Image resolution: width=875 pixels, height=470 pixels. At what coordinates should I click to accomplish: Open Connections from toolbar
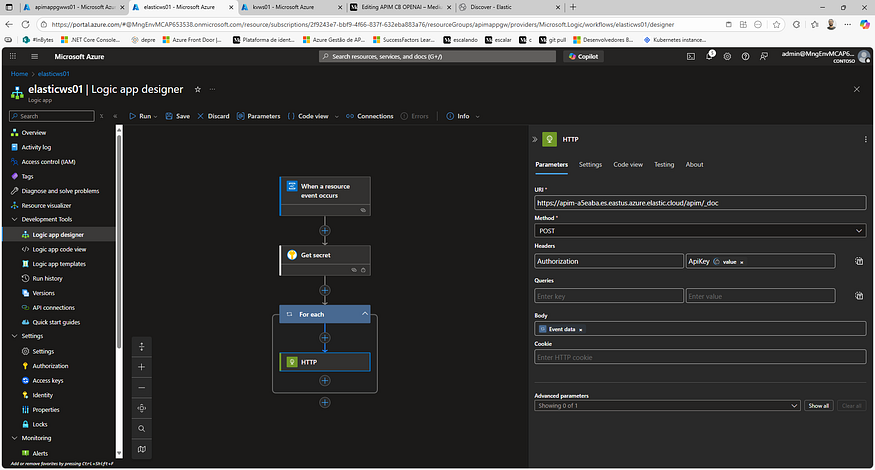369,116
